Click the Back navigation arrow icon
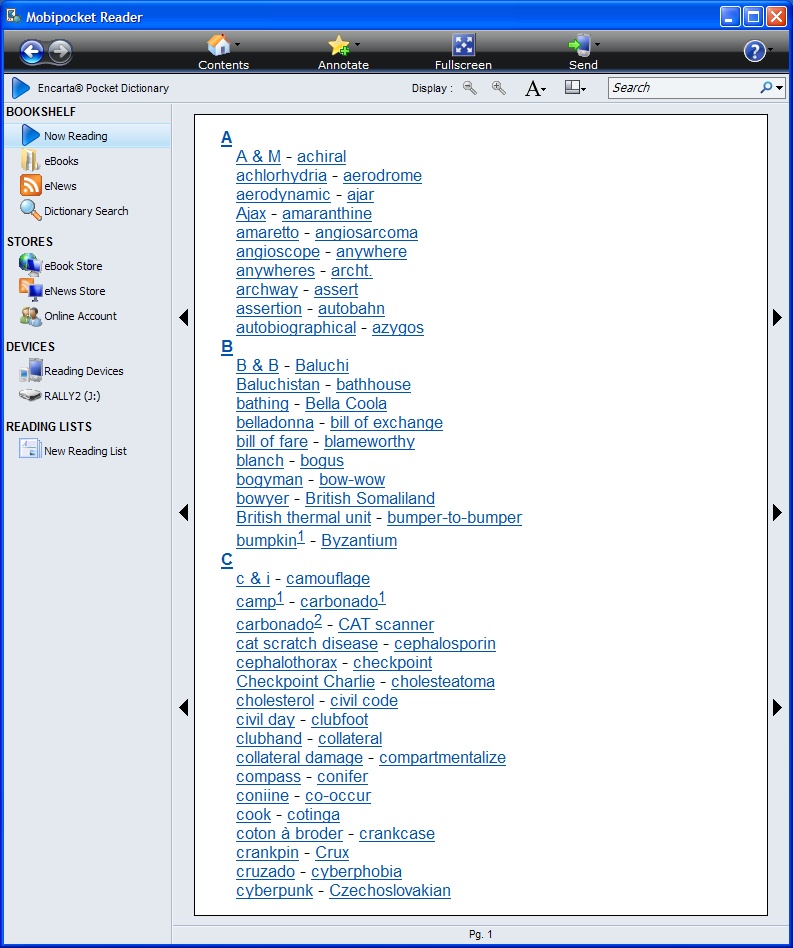Screen dimensions: 793x948 coord(31,52)
